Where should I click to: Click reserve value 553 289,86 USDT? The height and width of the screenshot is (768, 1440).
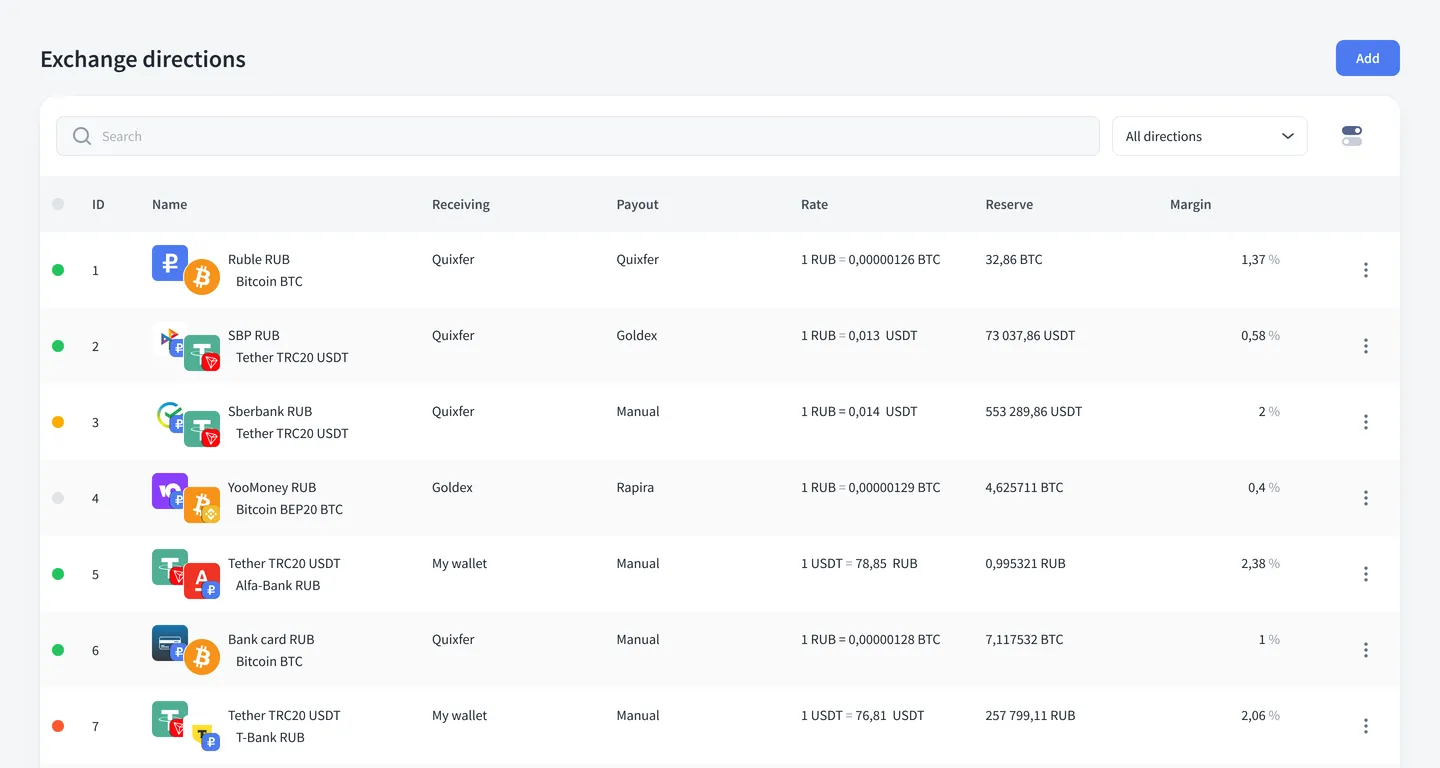[x=1034, y=411]
